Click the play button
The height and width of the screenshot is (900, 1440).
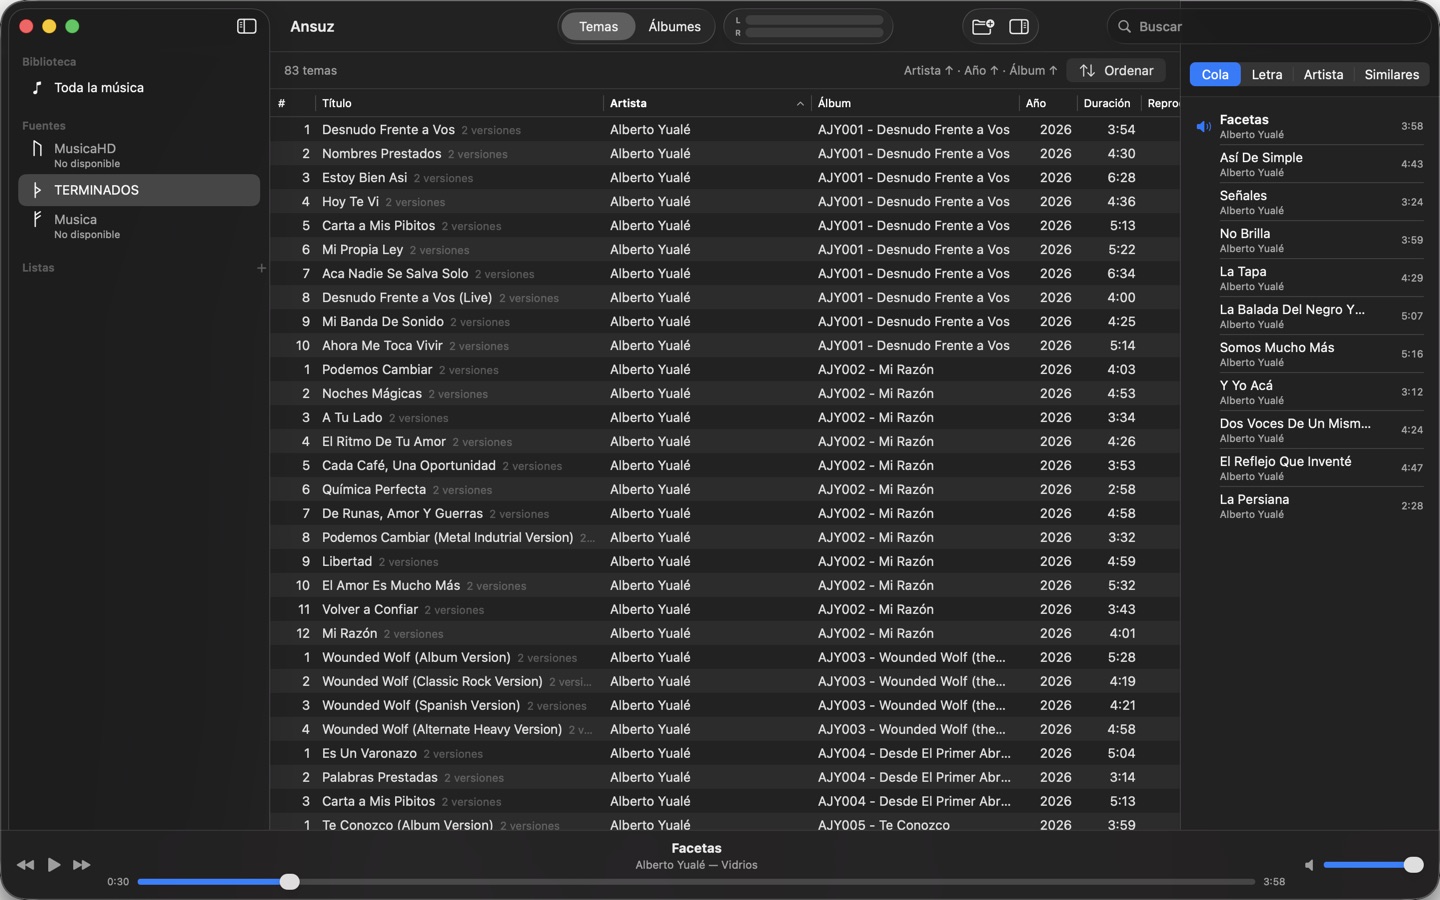coord(54,865)
